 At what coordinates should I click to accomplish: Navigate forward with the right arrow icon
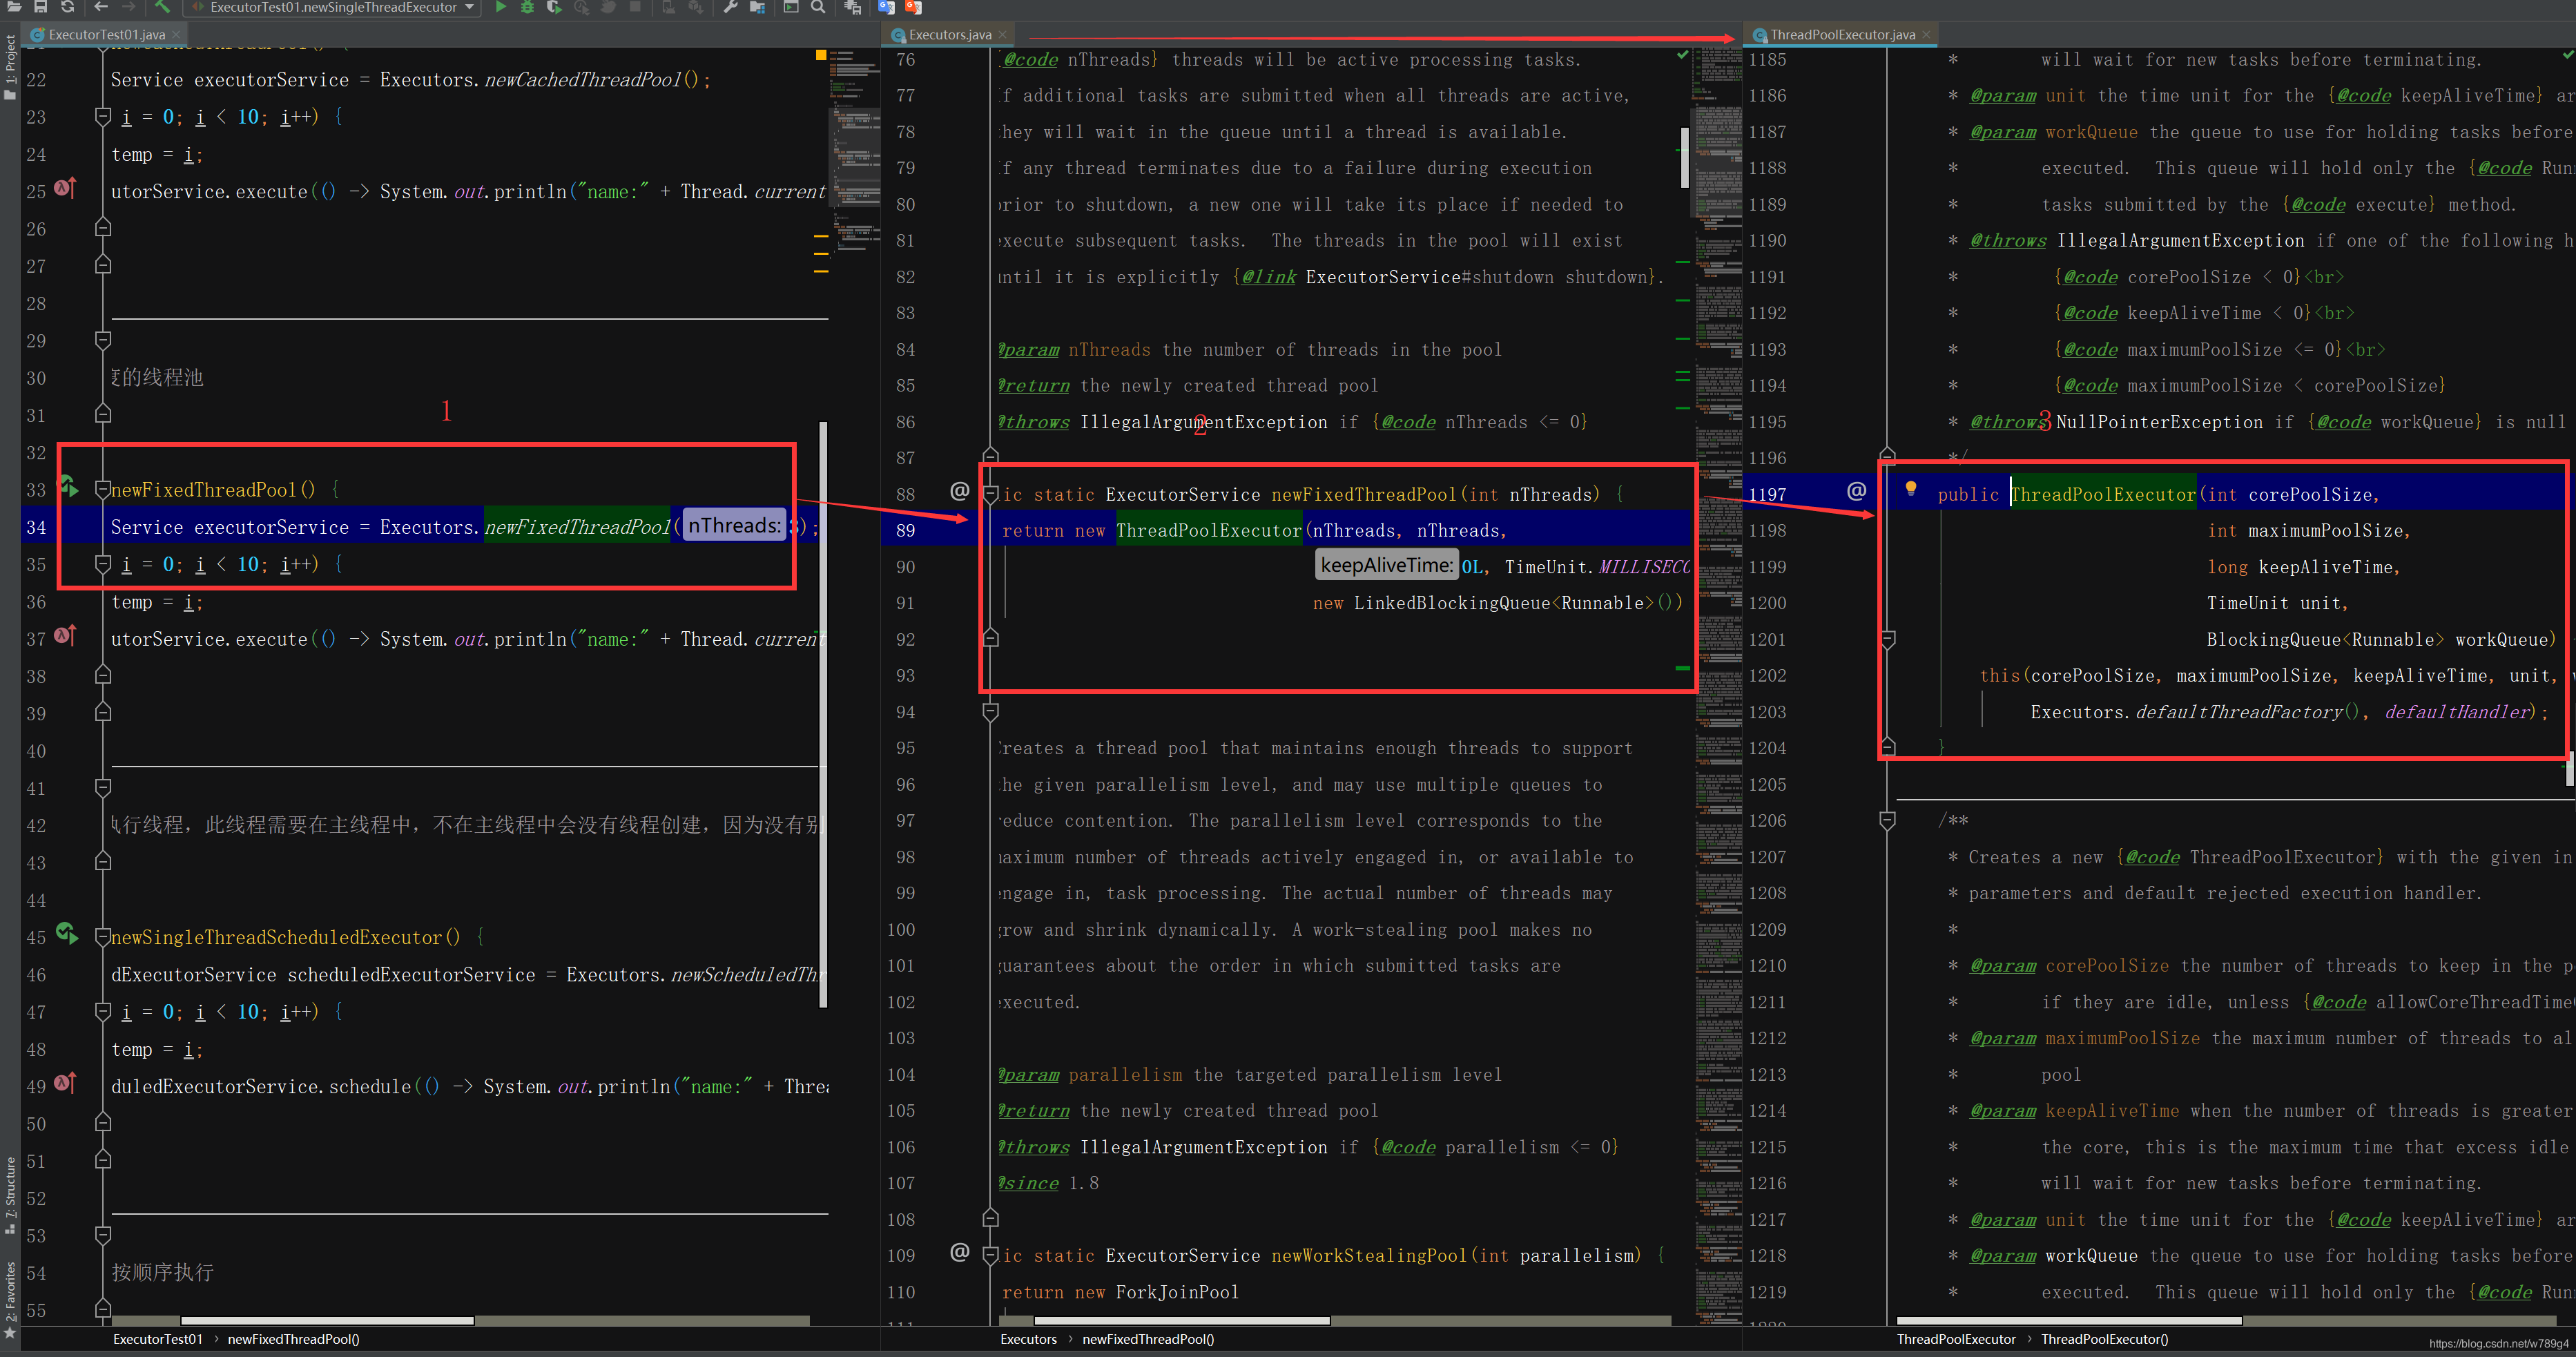[128, 7]
